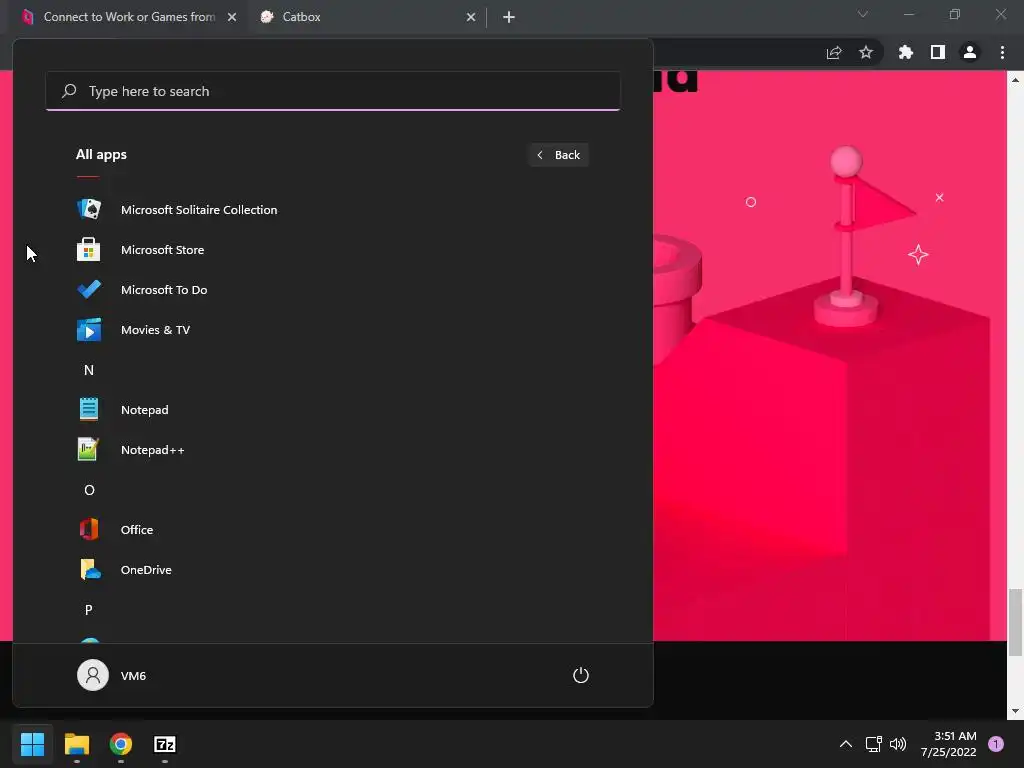Expand the Chrome tab search chevron
The image size is (1024, 768).
863,14
